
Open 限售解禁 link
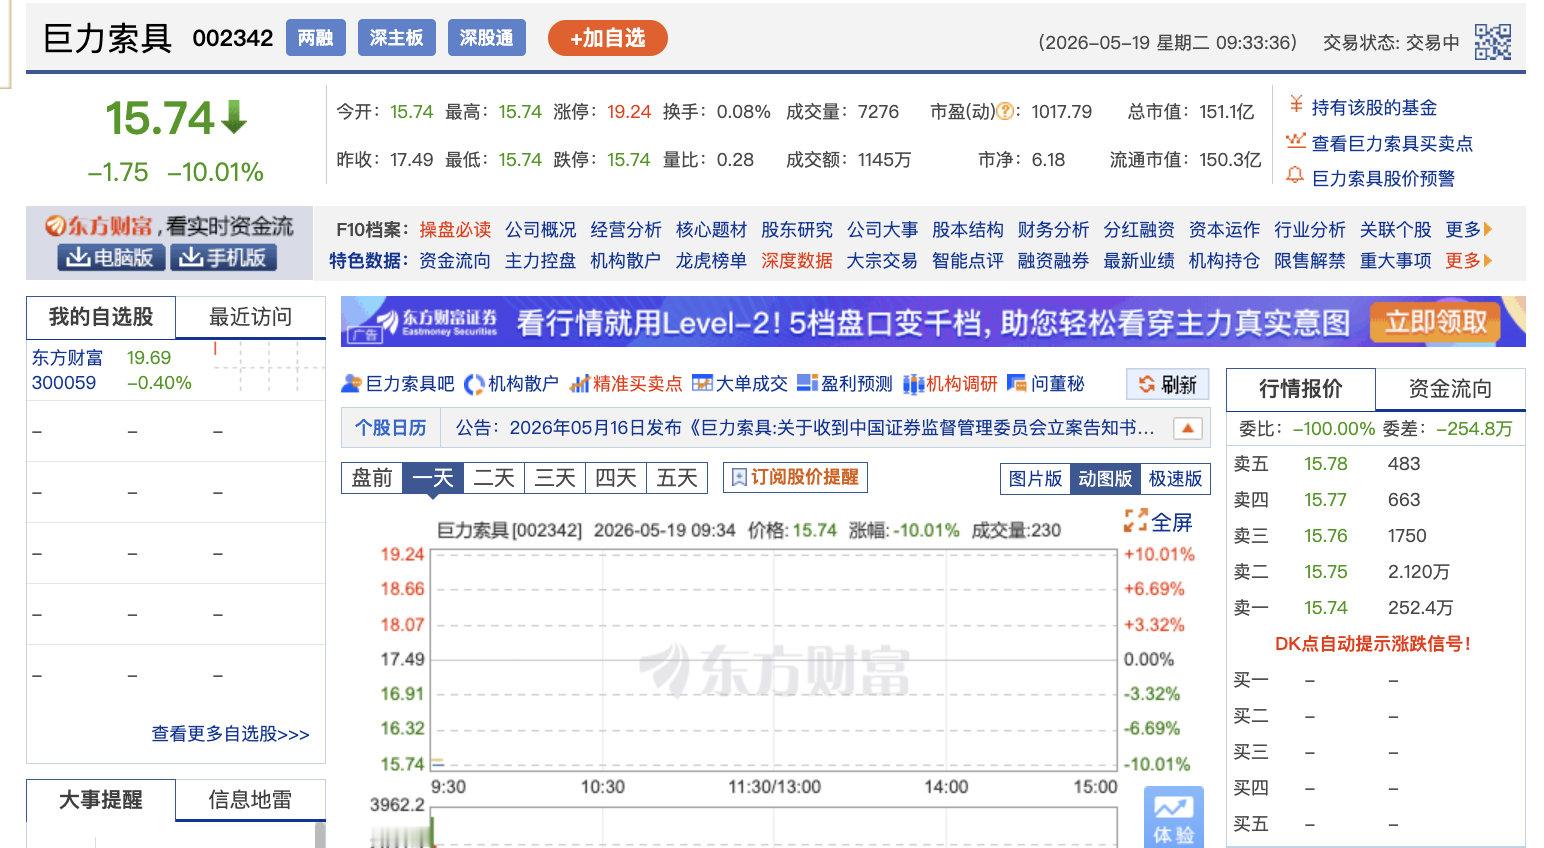[x=1310, y=261]
